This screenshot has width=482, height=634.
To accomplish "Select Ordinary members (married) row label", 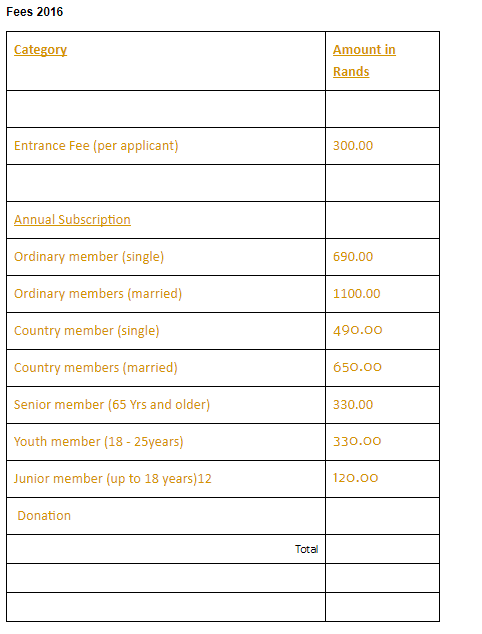I will [x=98, y=294].
